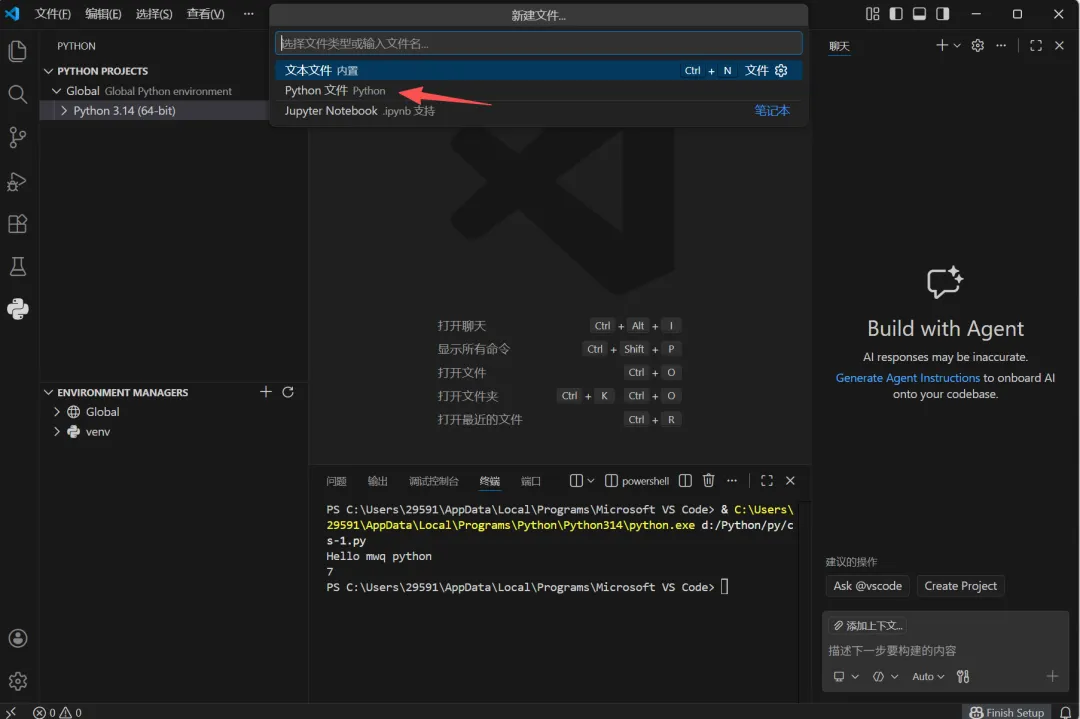Split the powershell terminal
Screen dimensions: 1080x719
coord(685,481)
